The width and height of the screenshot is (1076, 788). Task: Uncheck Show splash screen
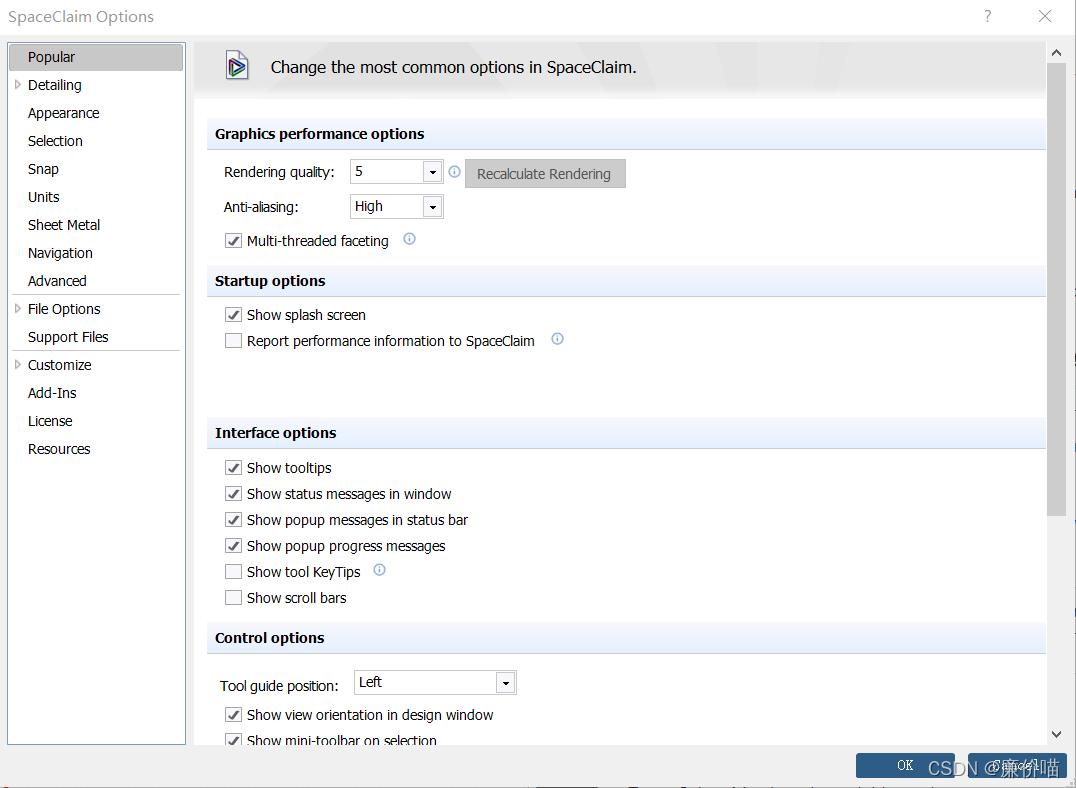pos(233,315)
